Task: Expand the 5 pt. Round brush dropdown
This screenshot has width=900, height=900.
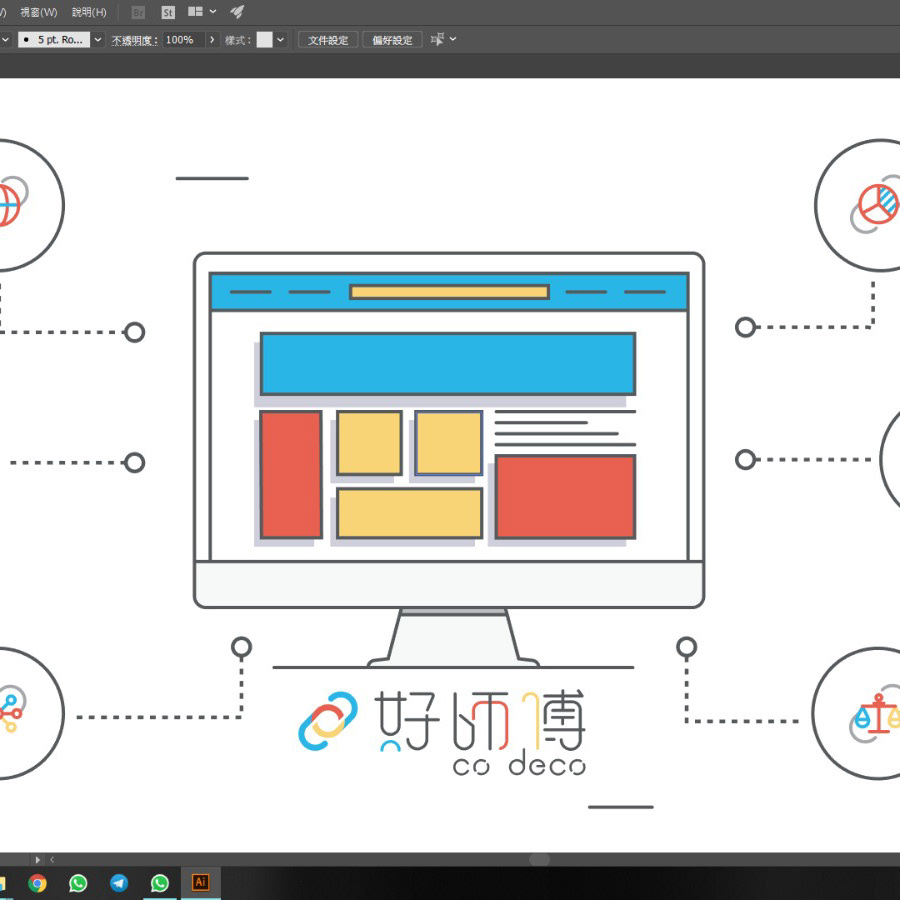Action: (x=98, y=40)
